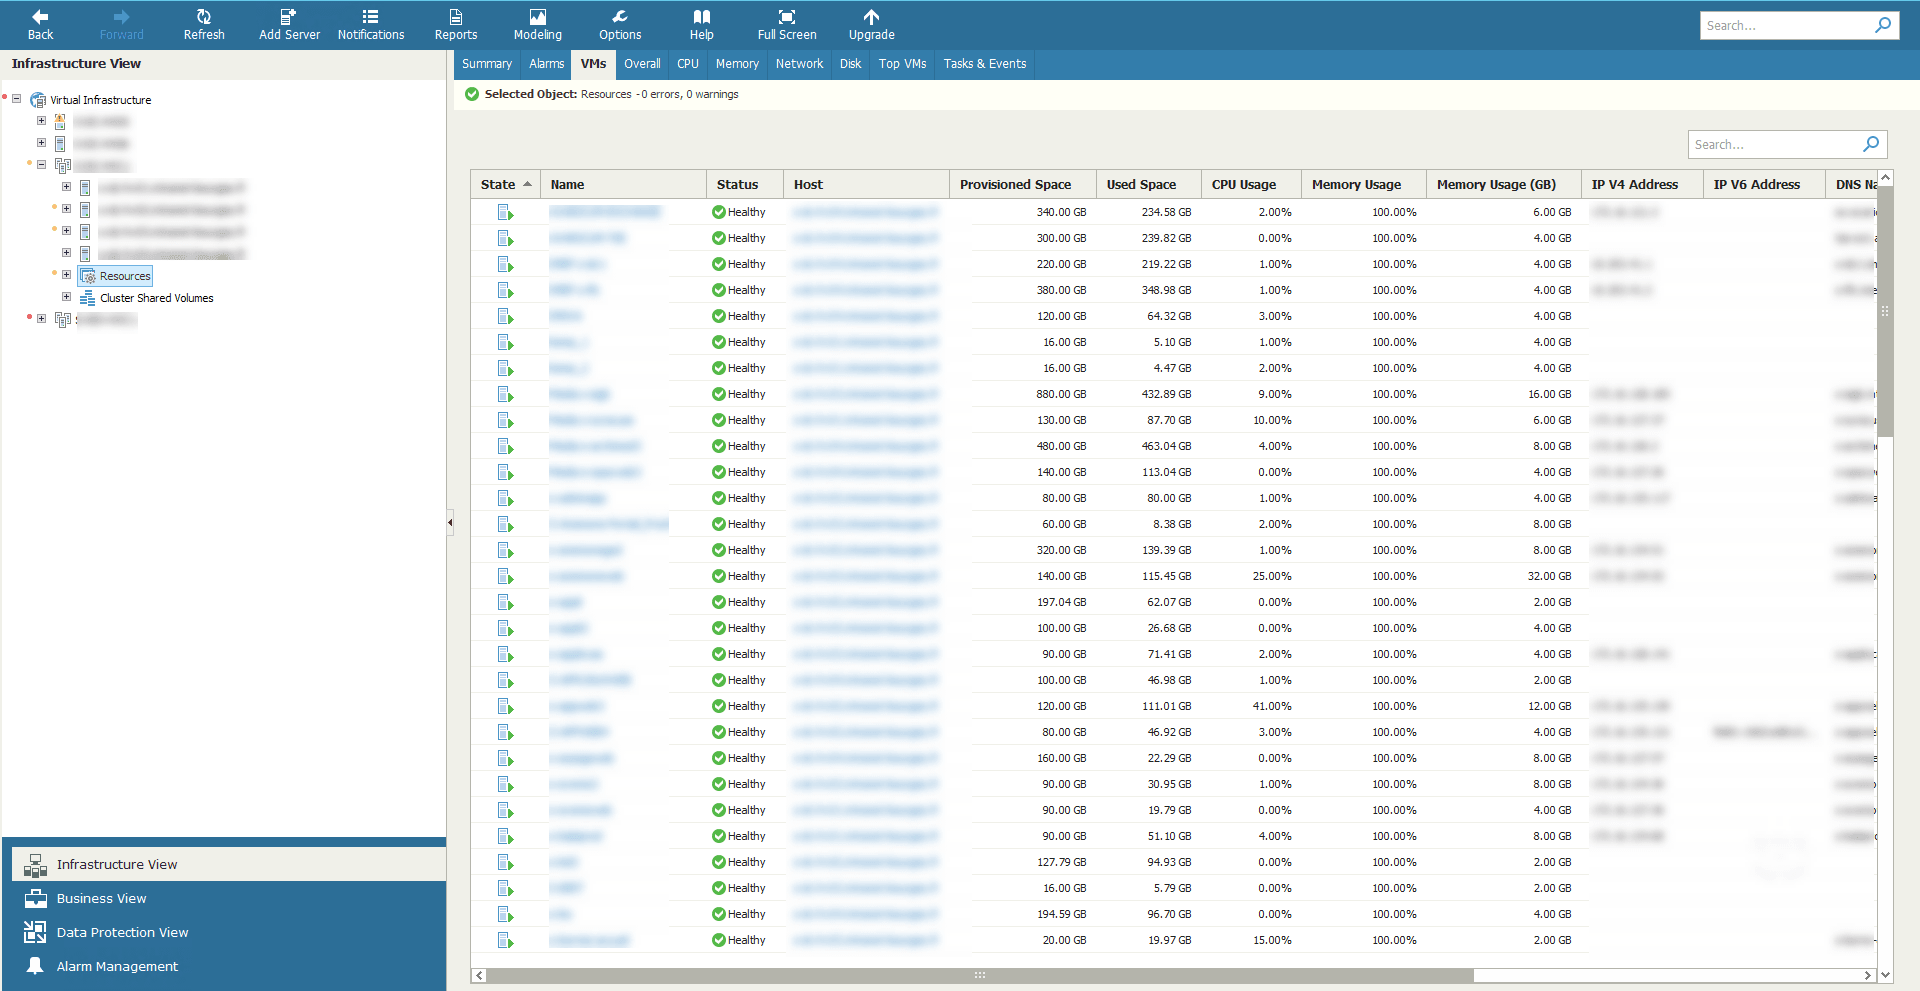Refresh the infrastructure data
1920x991 pixels.
pos(204,25)
